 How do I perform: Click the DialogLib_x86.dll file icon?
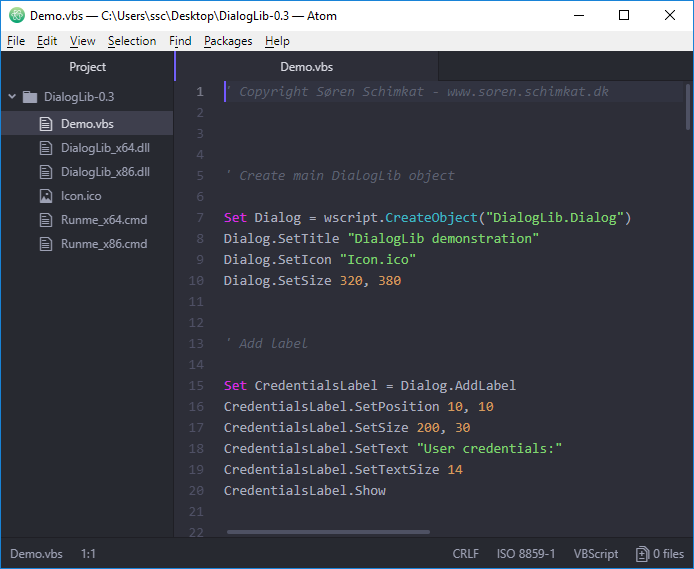click(x=46, y=172)
